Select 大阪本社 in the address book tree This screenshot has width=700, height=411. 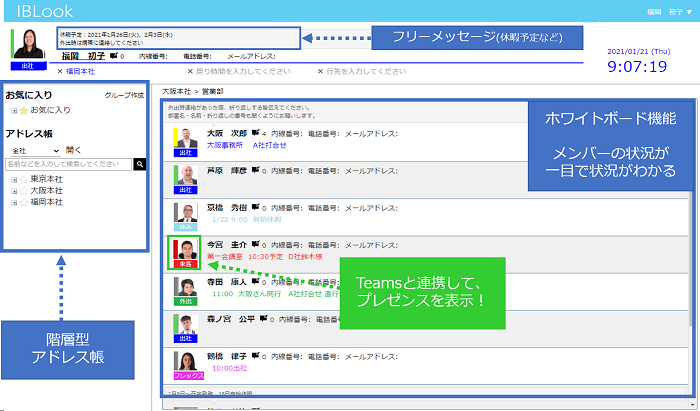point(46,191)
